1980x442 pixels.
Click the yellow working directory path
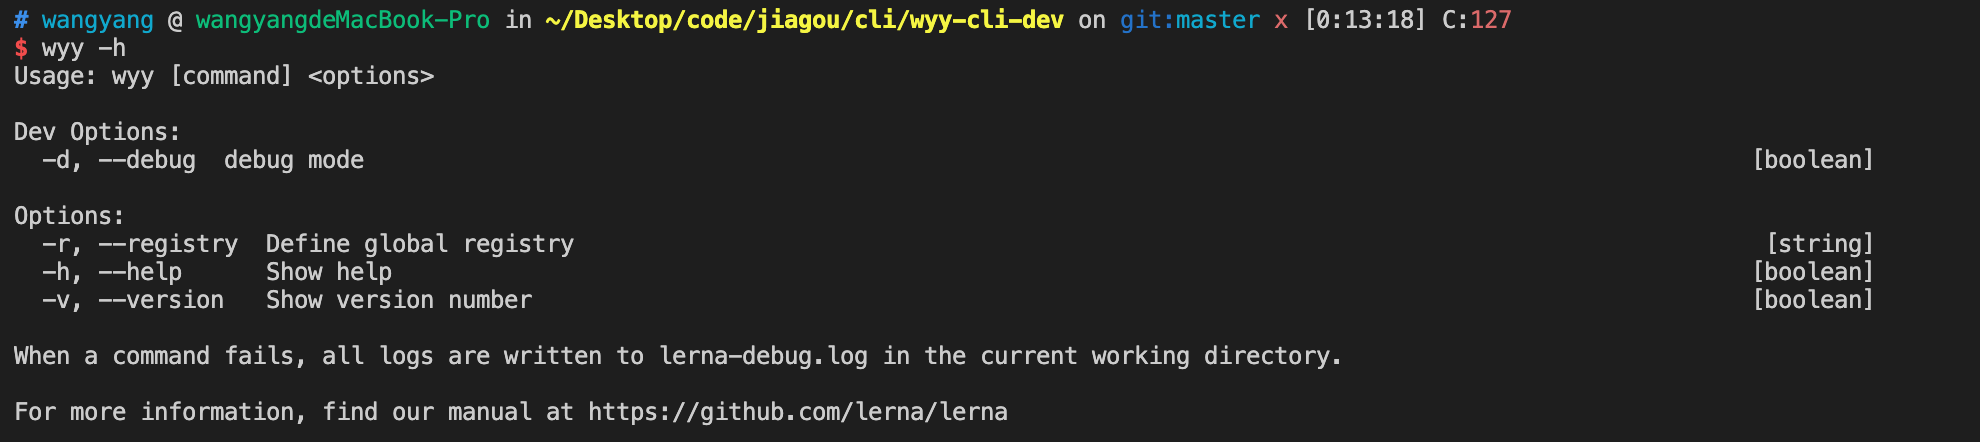(x=804, y=20)
